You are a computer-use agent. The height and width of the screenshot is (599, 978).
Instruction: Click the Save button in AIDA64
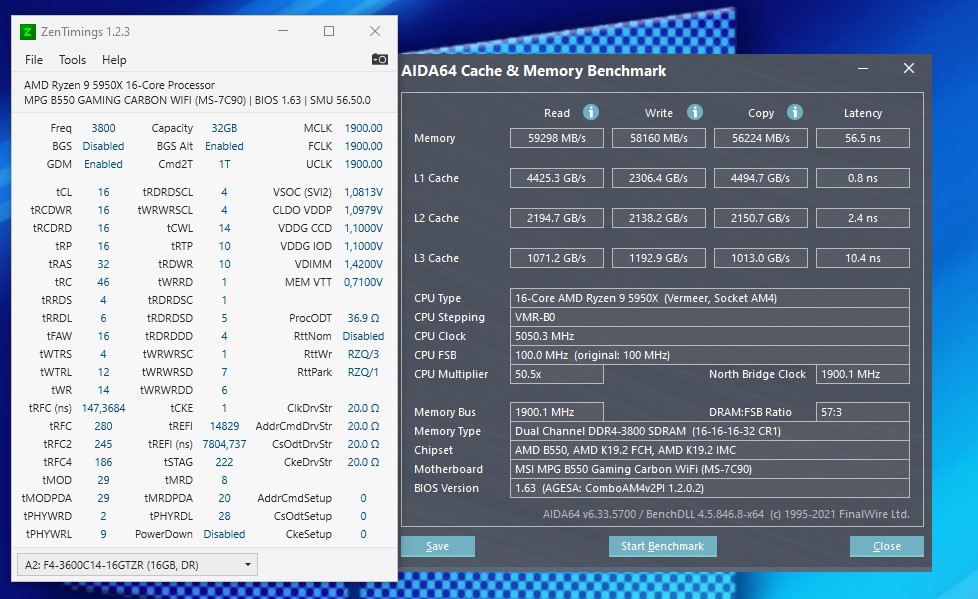click(437, 546)
